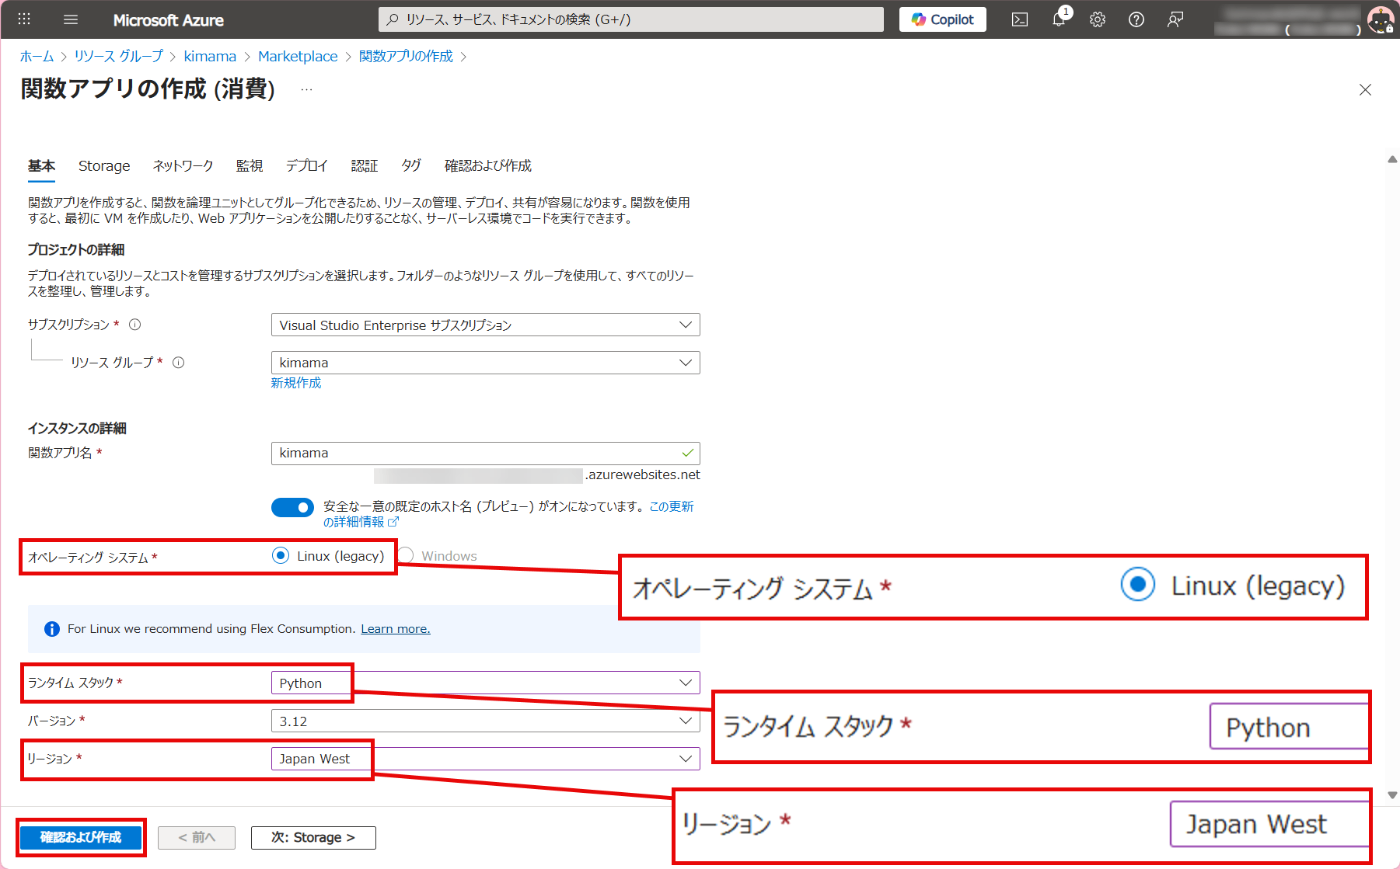Focus the 関数アプリ名 input field
The height and width of the screenshot is (869, 1400).
485,453
